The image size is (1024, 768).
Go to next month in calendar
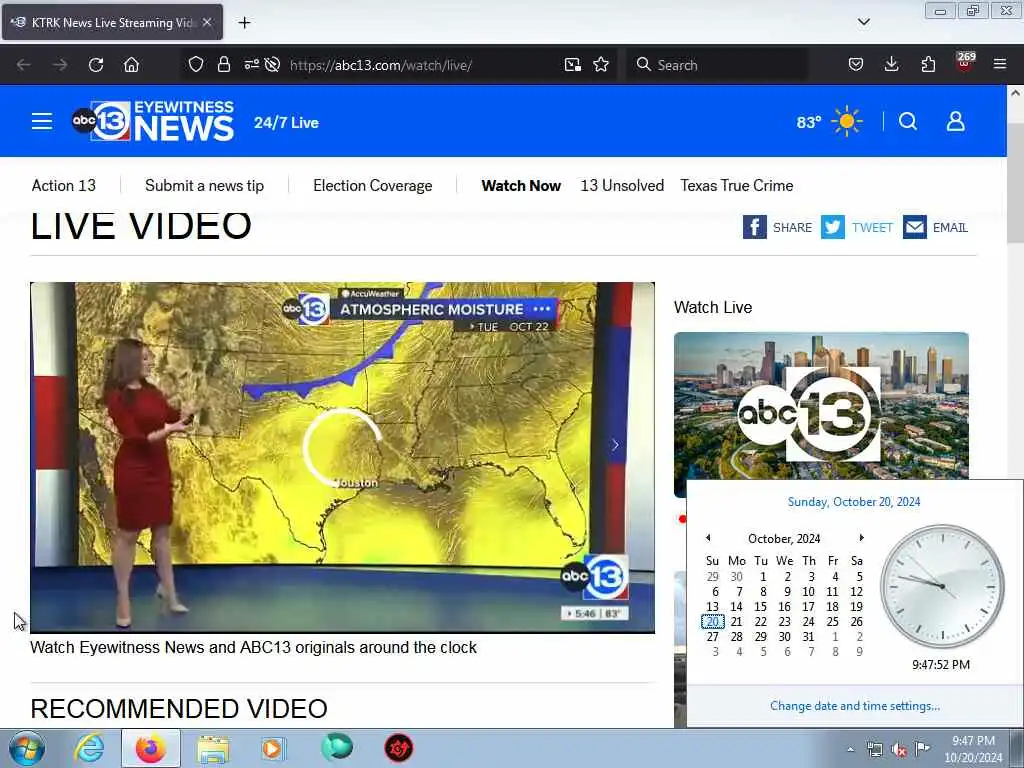coord(861,537)
